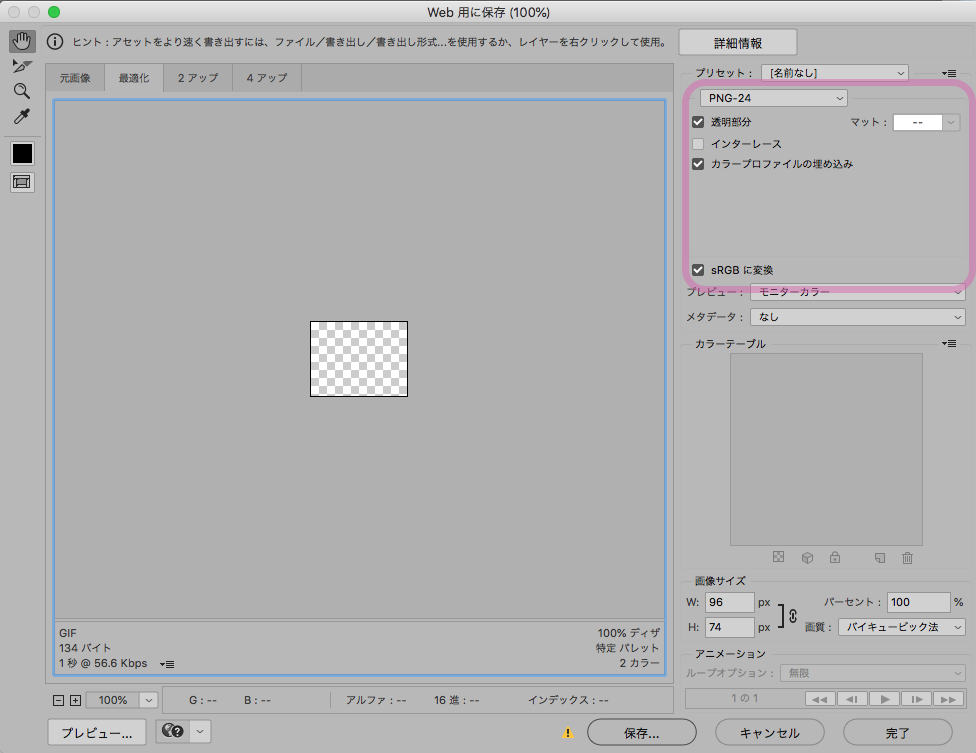Open the color table options menu icon

pos(949,344)
